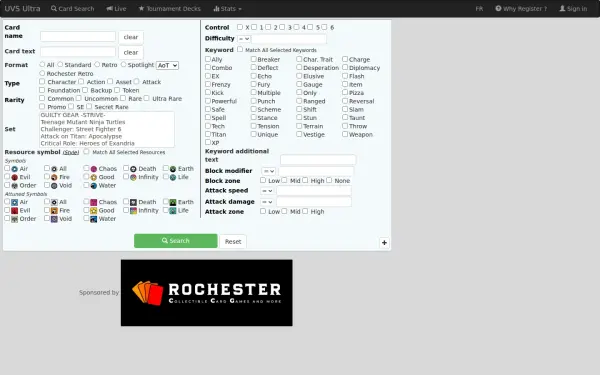Enable the Breaker keyword checkbox
The width and height of the screenshot is (600, 375).
click(x=253, y=59)
